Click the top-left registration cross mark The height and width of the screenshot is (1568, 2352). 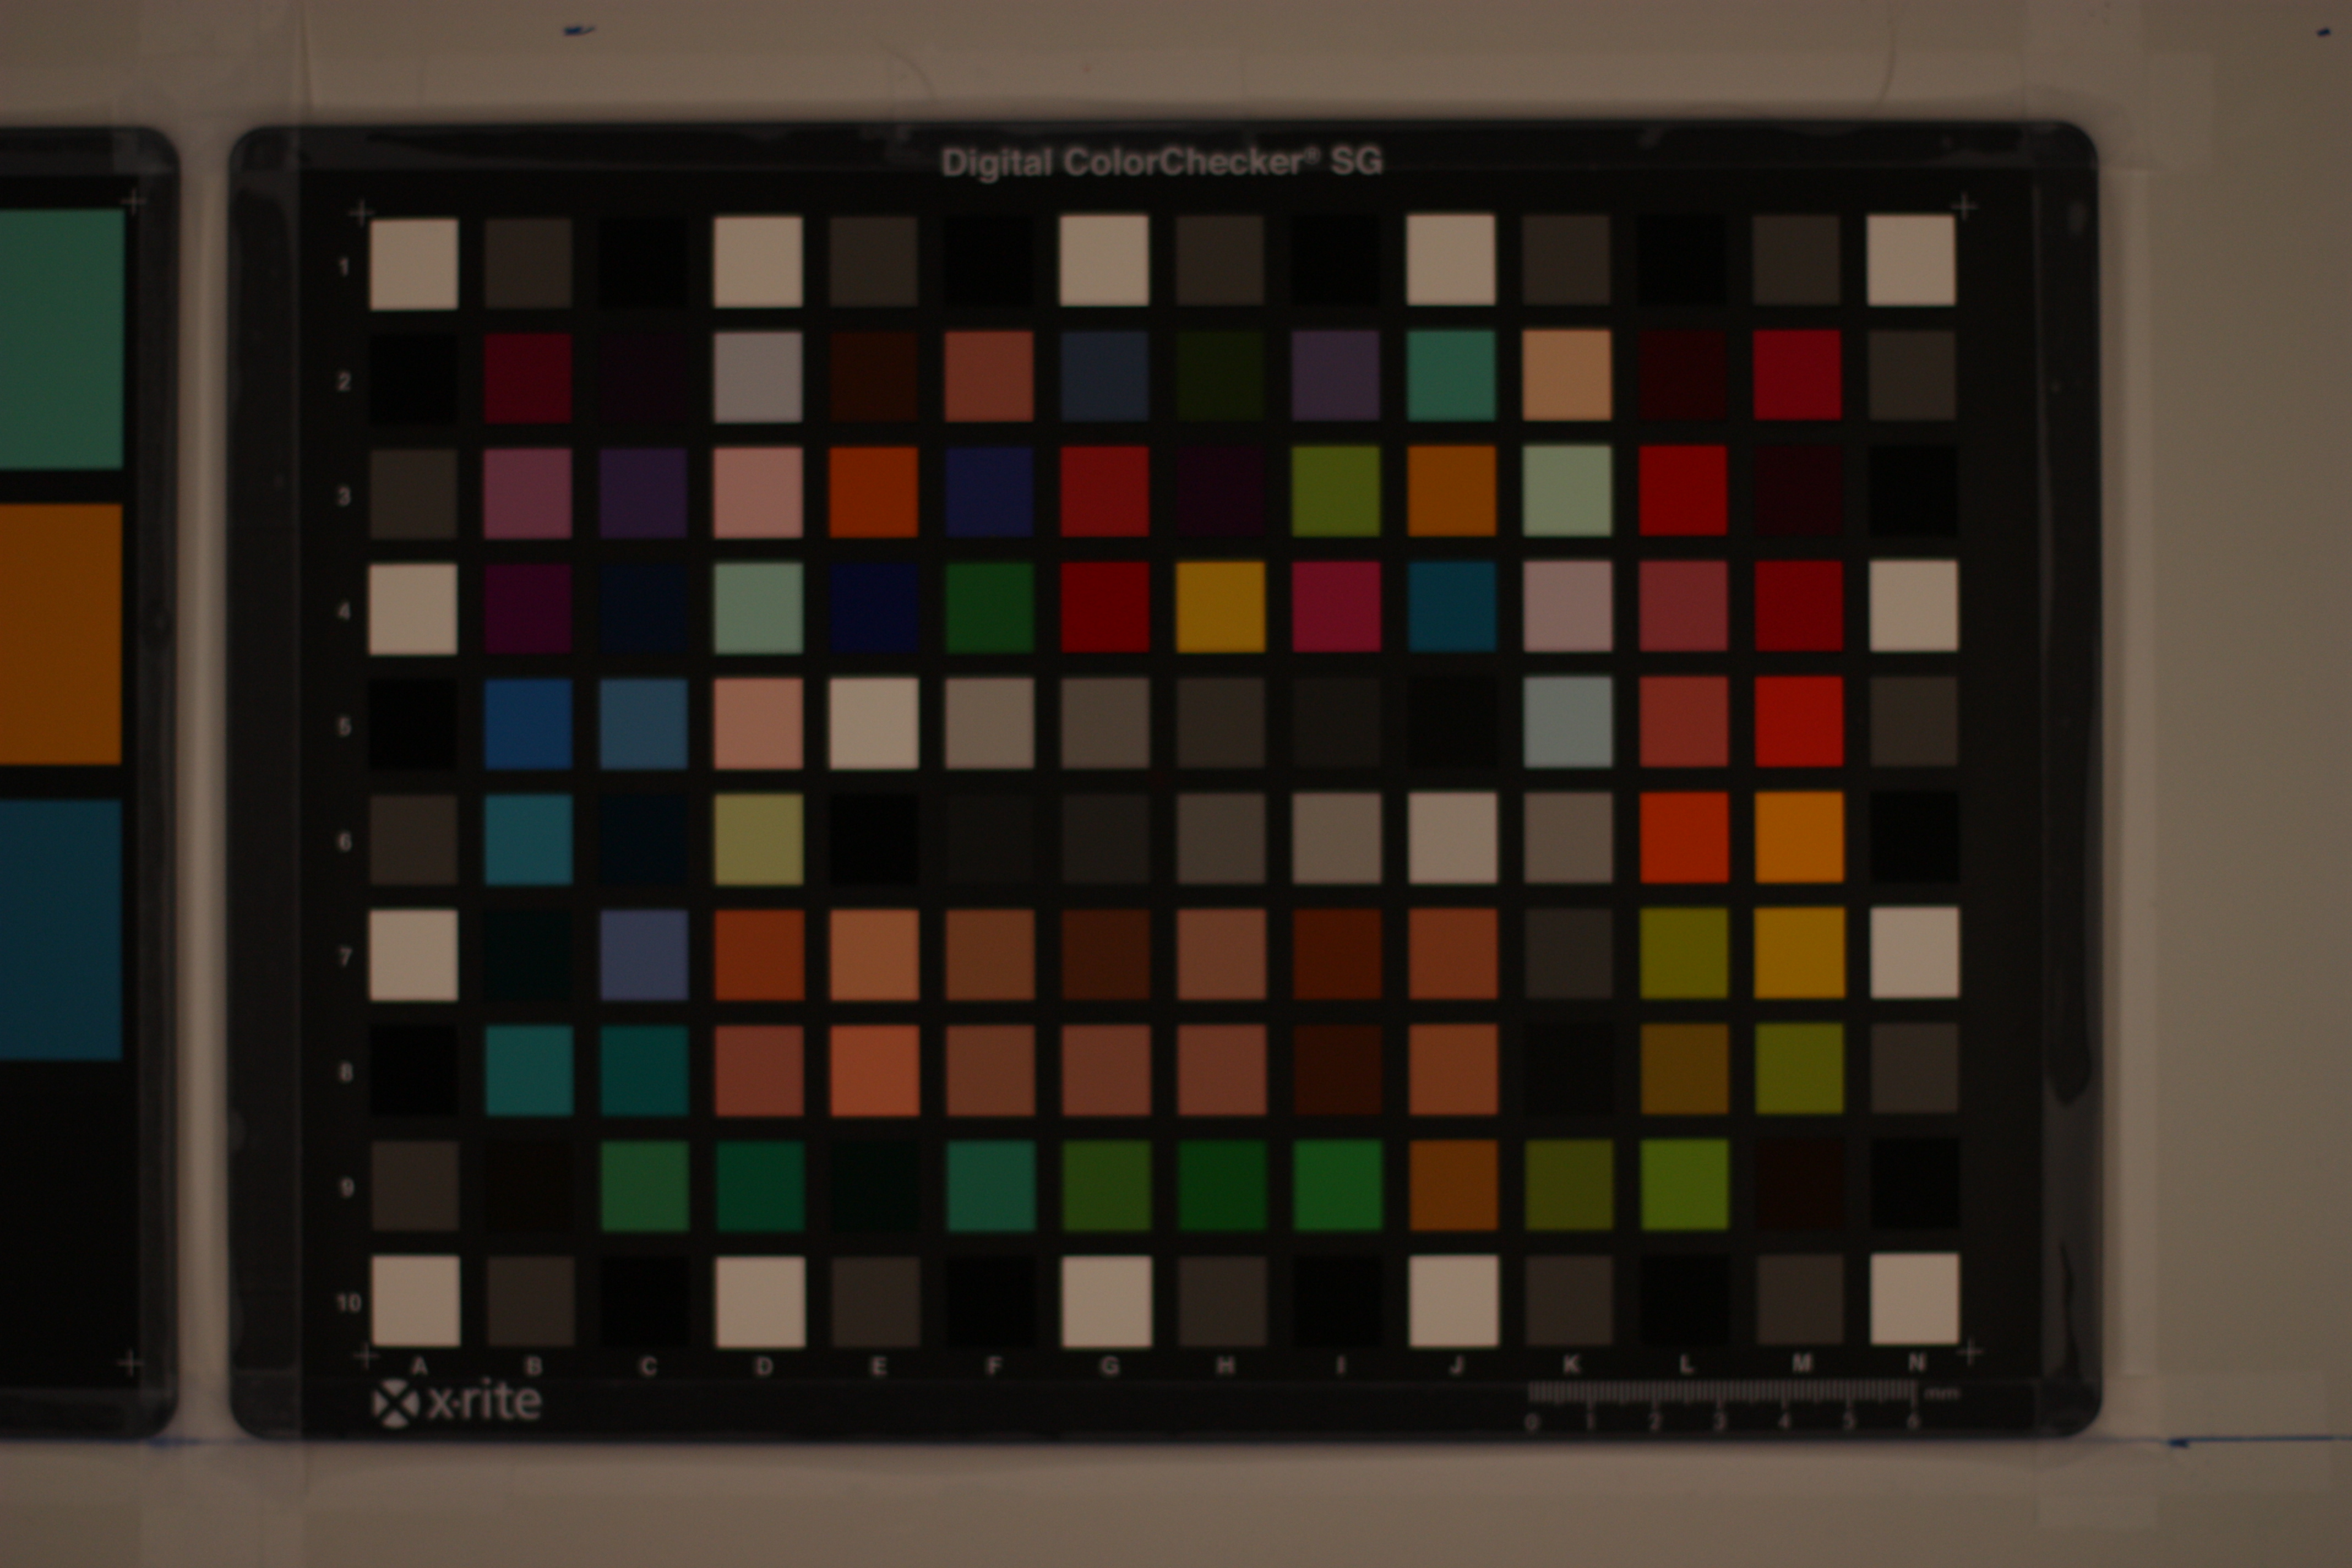pos(361,213)
